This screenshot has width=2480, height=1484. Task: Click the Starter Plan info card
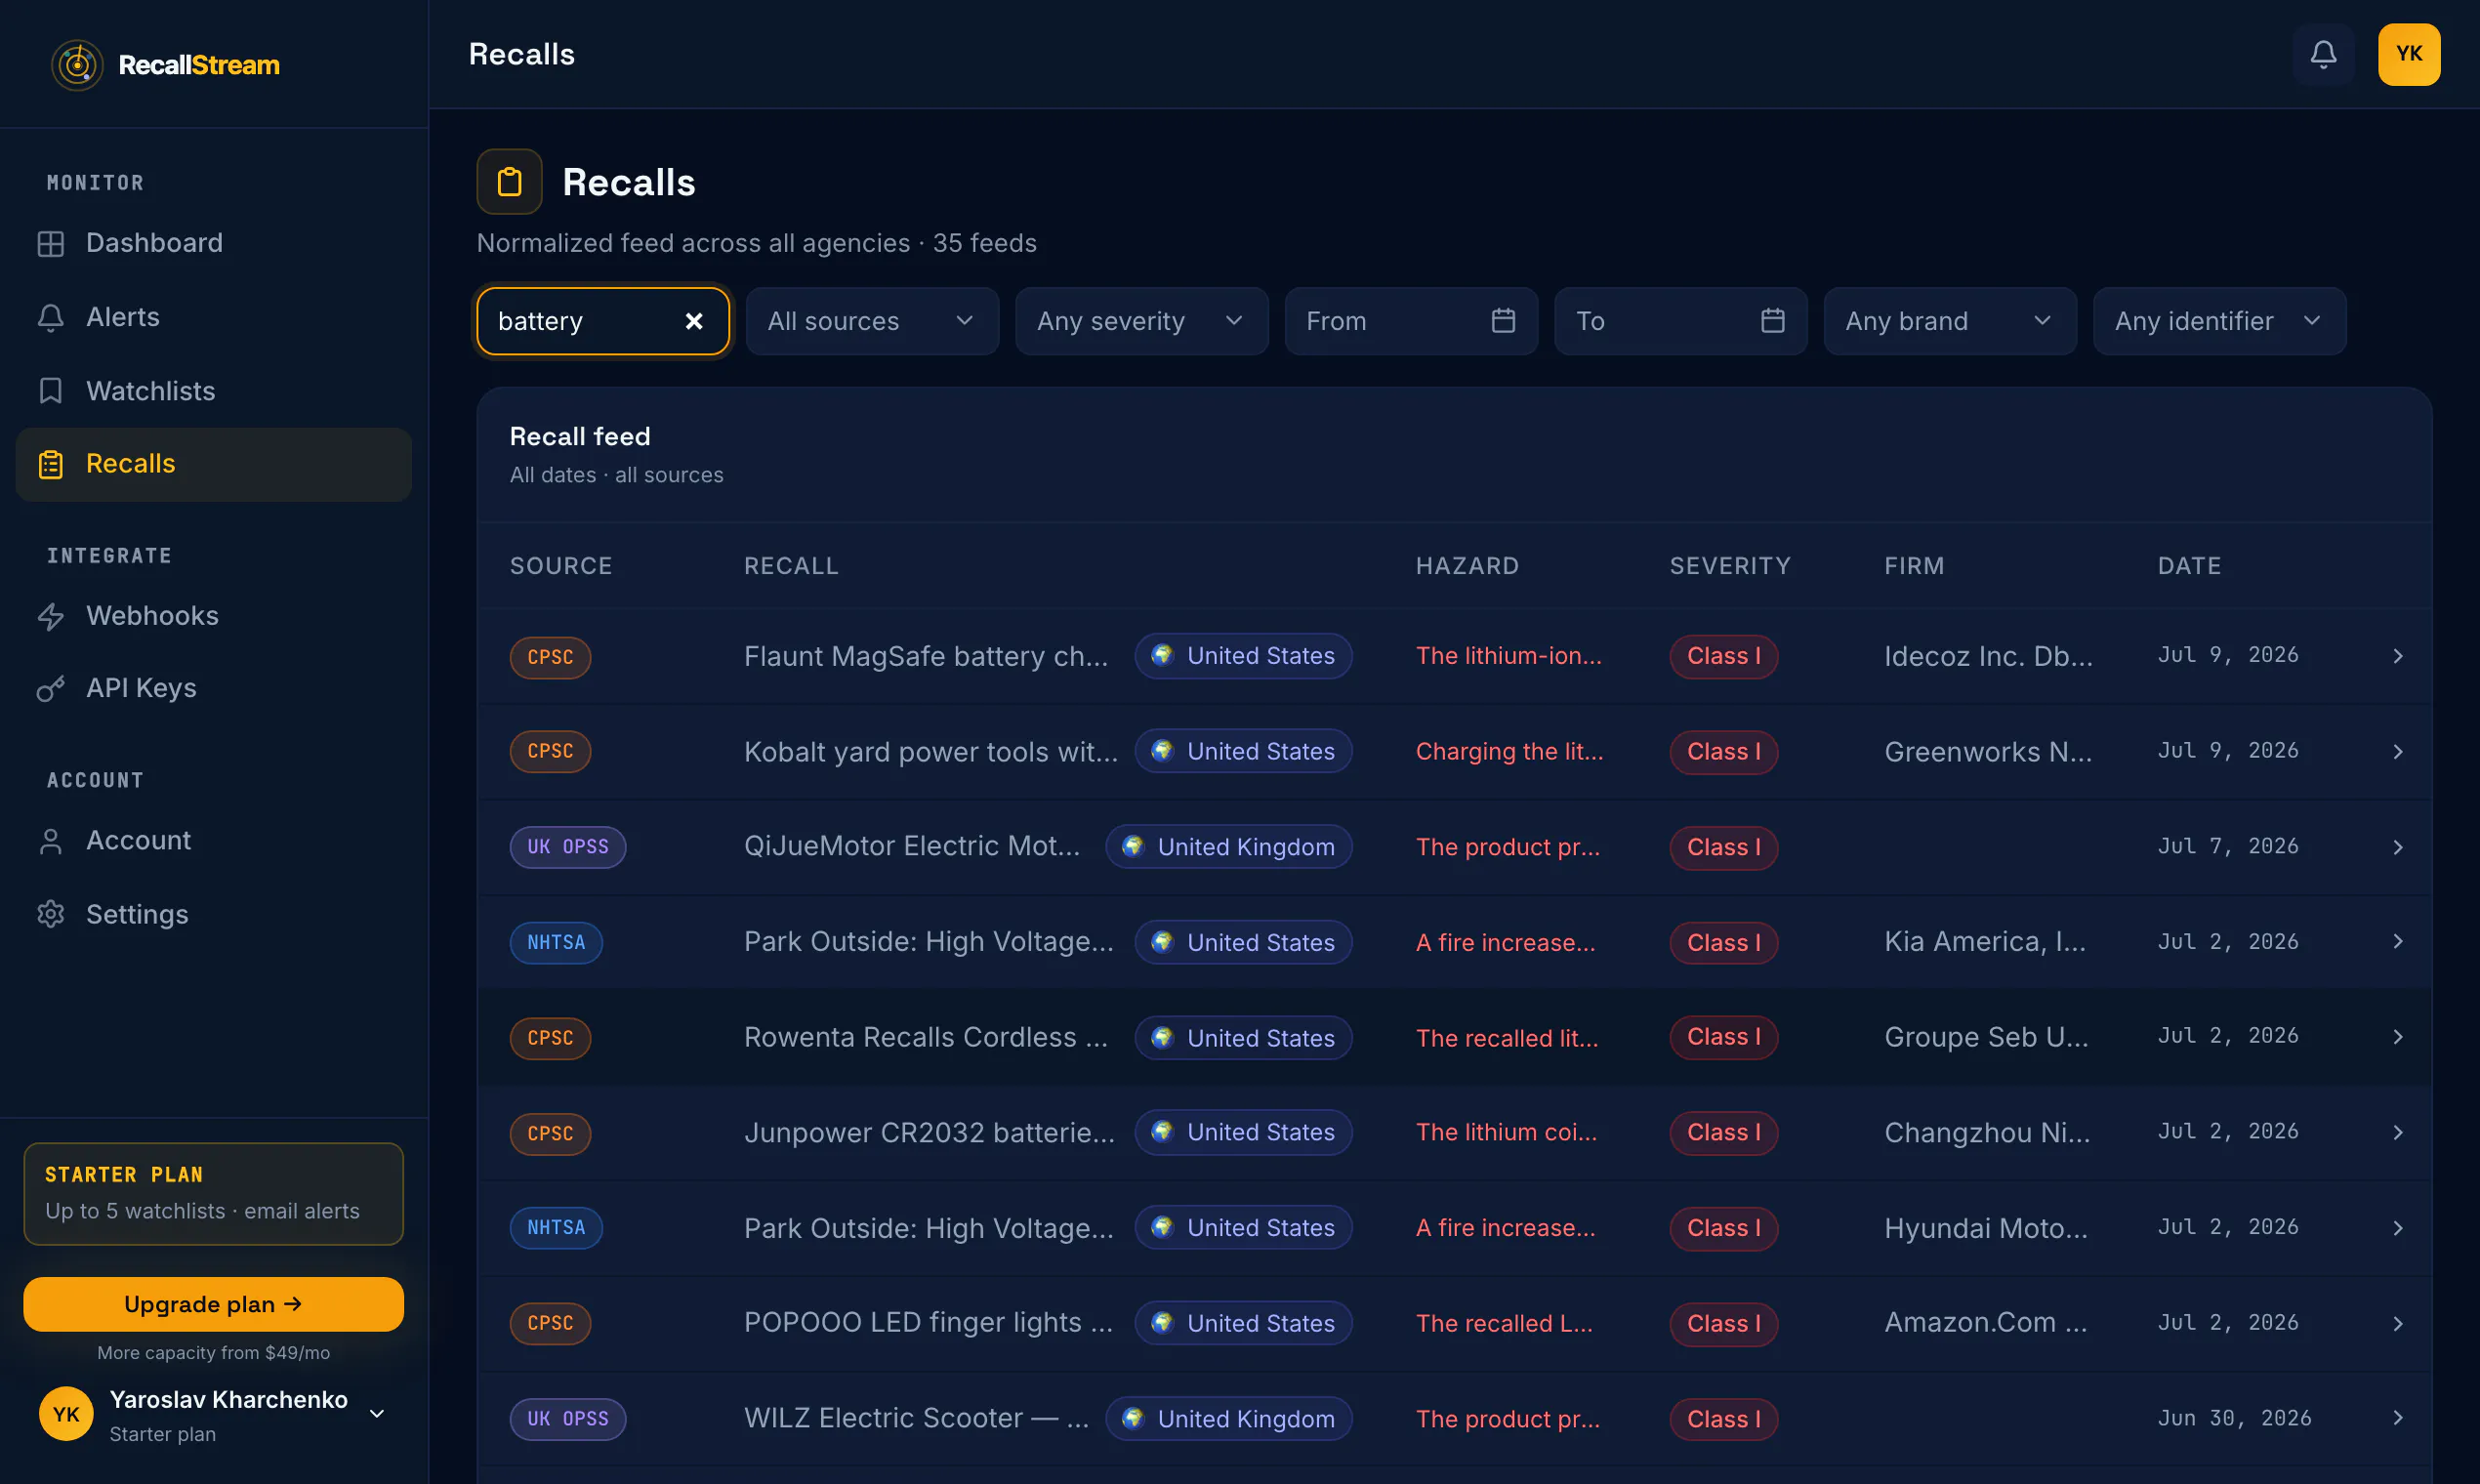[214, 1194]
